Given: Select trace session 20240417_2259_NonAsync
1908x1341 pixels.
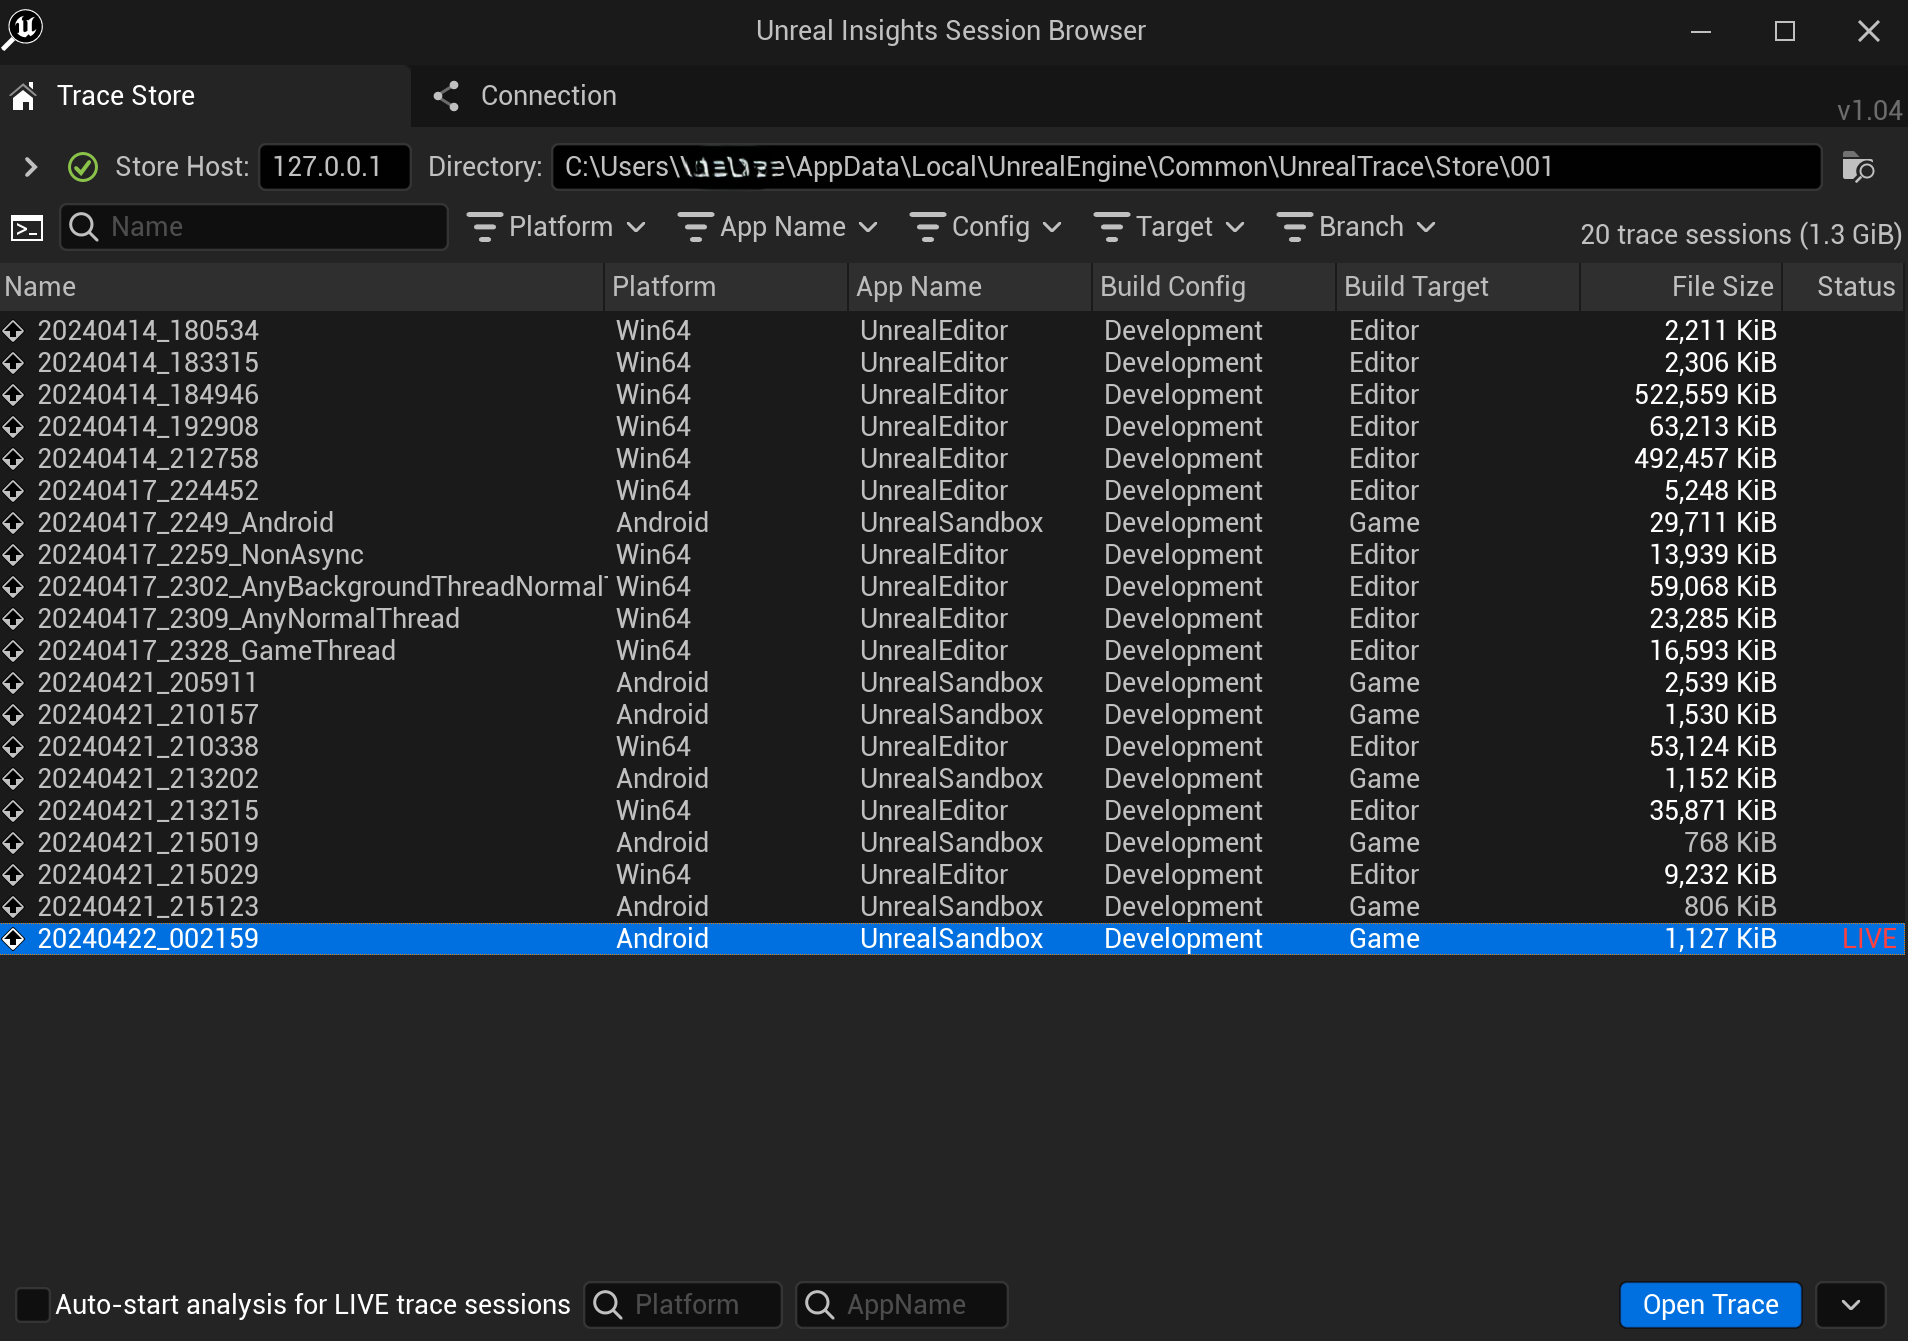Looking at the screenshot, I should pos(952,555).
